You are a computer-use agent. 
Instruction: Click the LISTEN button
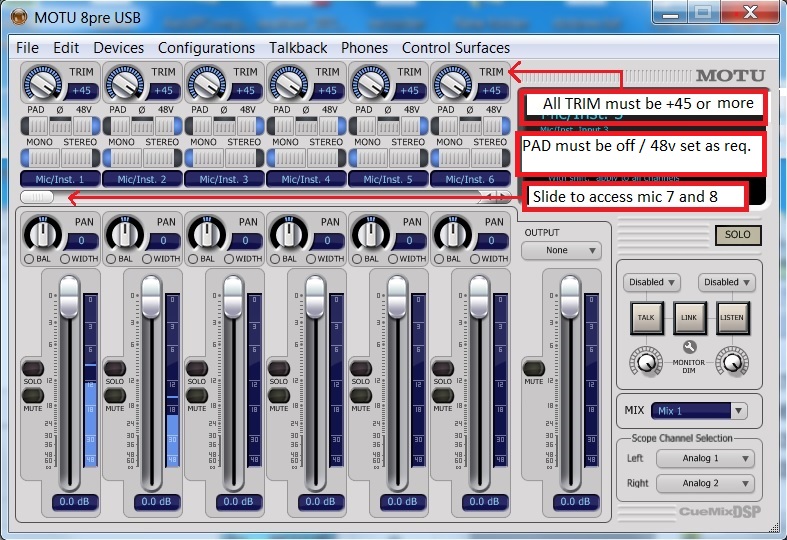tap(732, 318)
